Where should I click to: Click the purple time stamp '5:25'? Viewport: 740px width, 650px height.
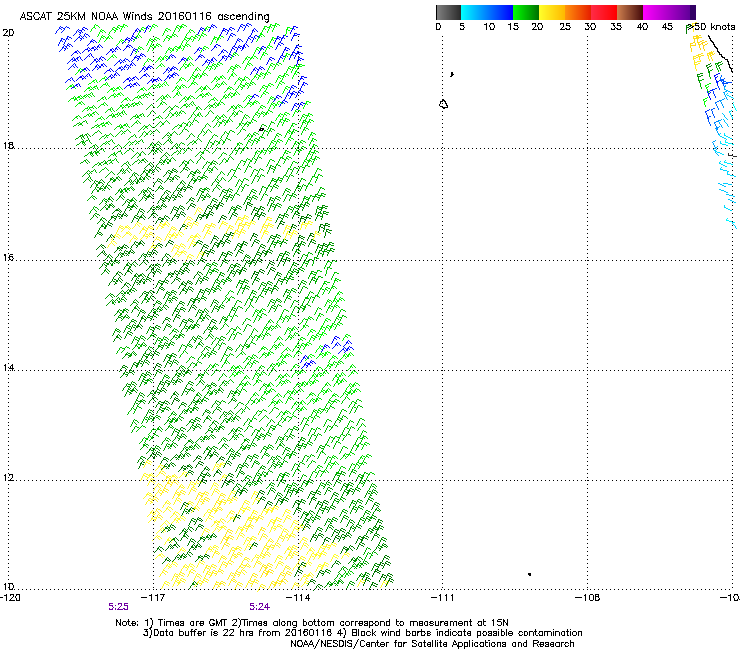(118, 607)
